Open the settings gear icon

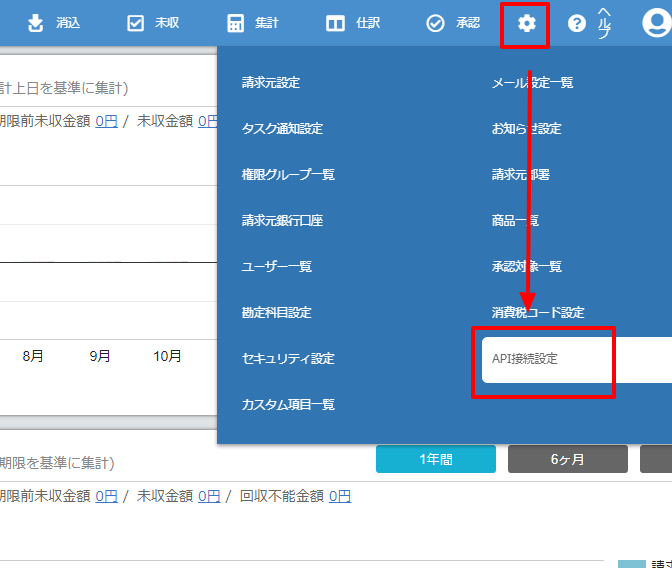[x=526, y=23]
